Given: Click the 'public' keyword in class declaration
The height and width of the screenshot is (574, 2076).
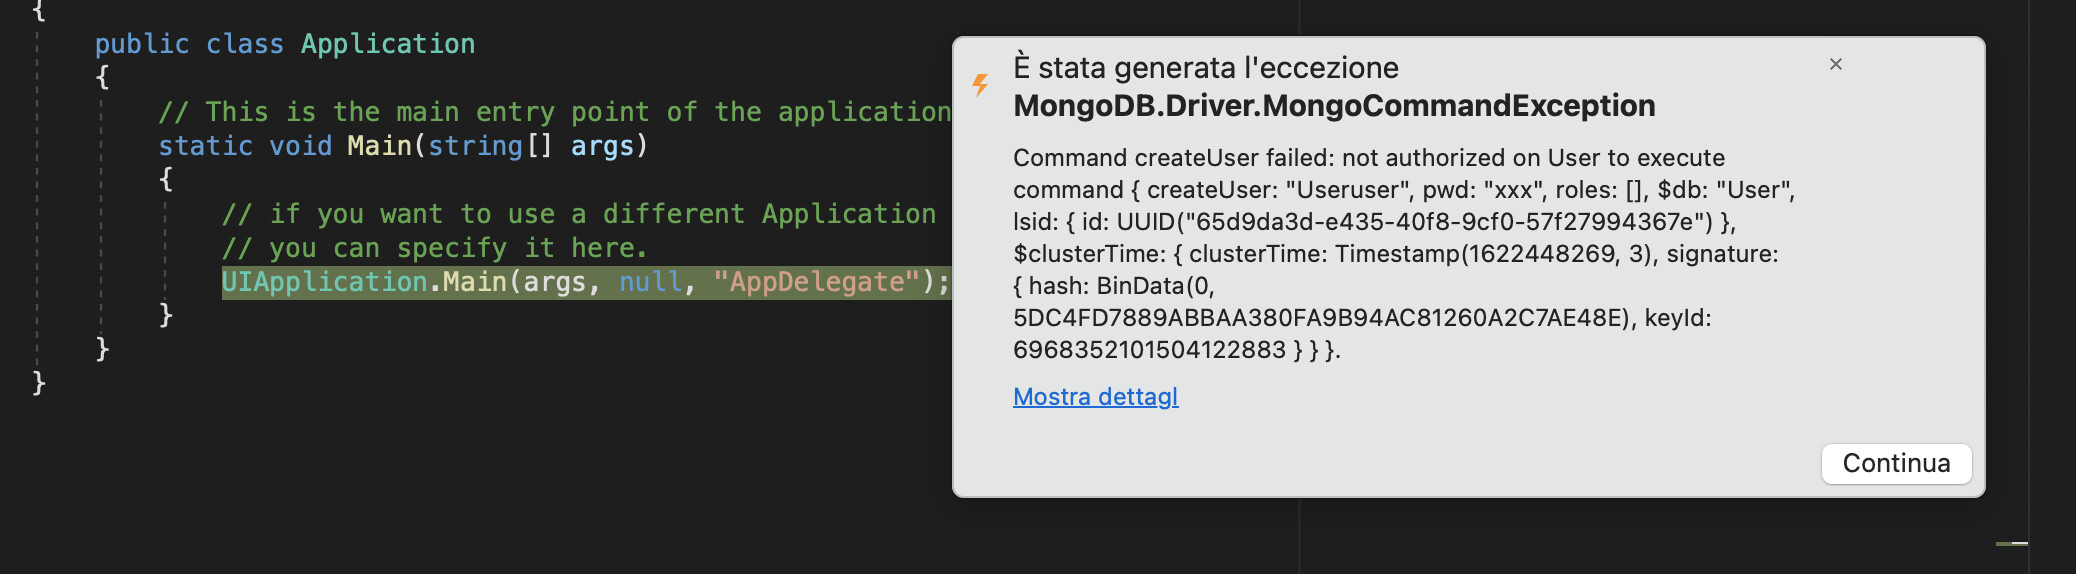Looking at the screenshot, I should point(141,44).
